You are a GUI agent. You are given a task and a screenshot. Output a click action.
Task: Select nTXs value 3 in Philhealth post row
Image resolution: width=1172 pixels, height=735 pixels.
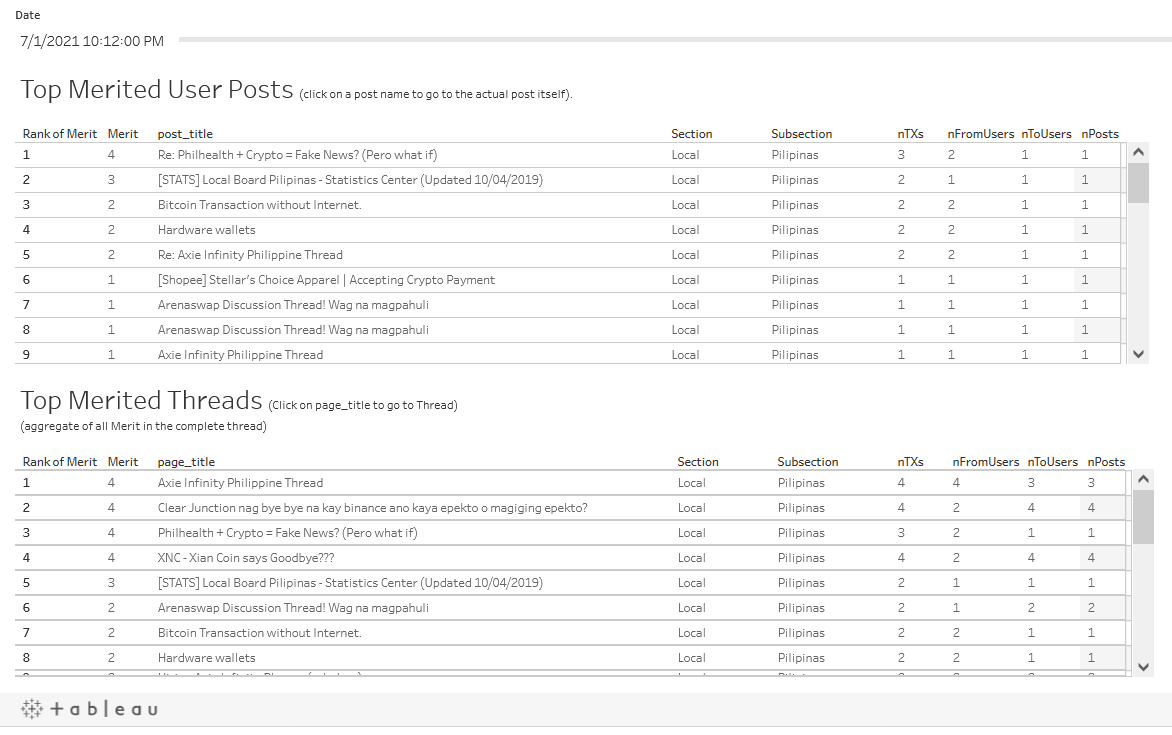coord(901,155)
